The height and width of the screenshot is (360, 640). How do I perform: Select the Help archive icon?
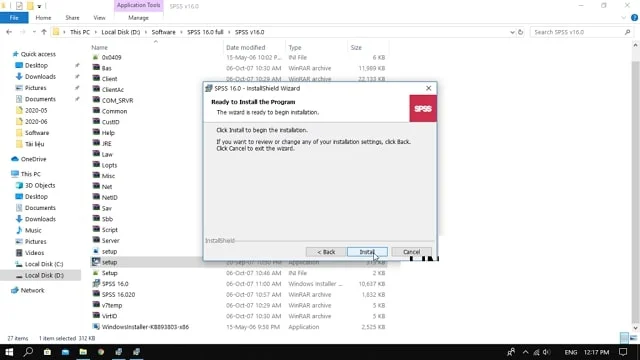point(96,132)
